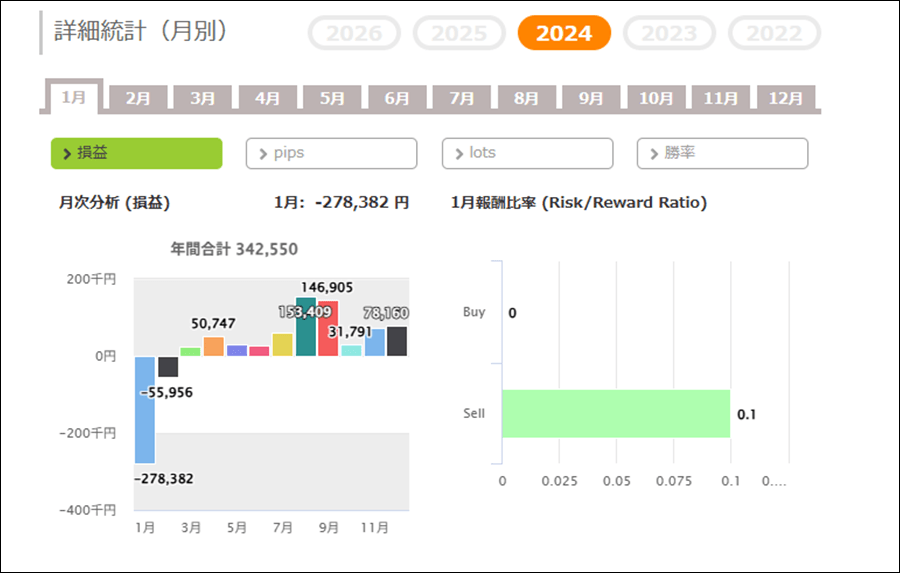Image resolution: width=900 pixels, height=573 pixels.
Task: Open the 10月 month tab
Action: tap(656, 98)
